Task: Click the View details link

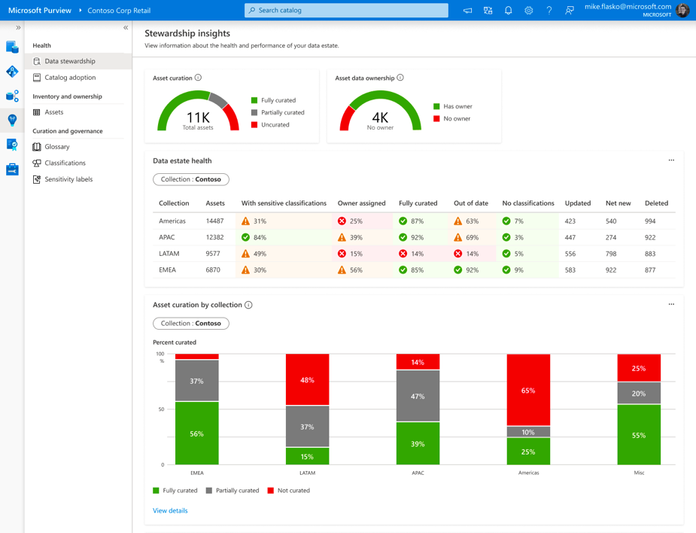Action: click(169, 510)
